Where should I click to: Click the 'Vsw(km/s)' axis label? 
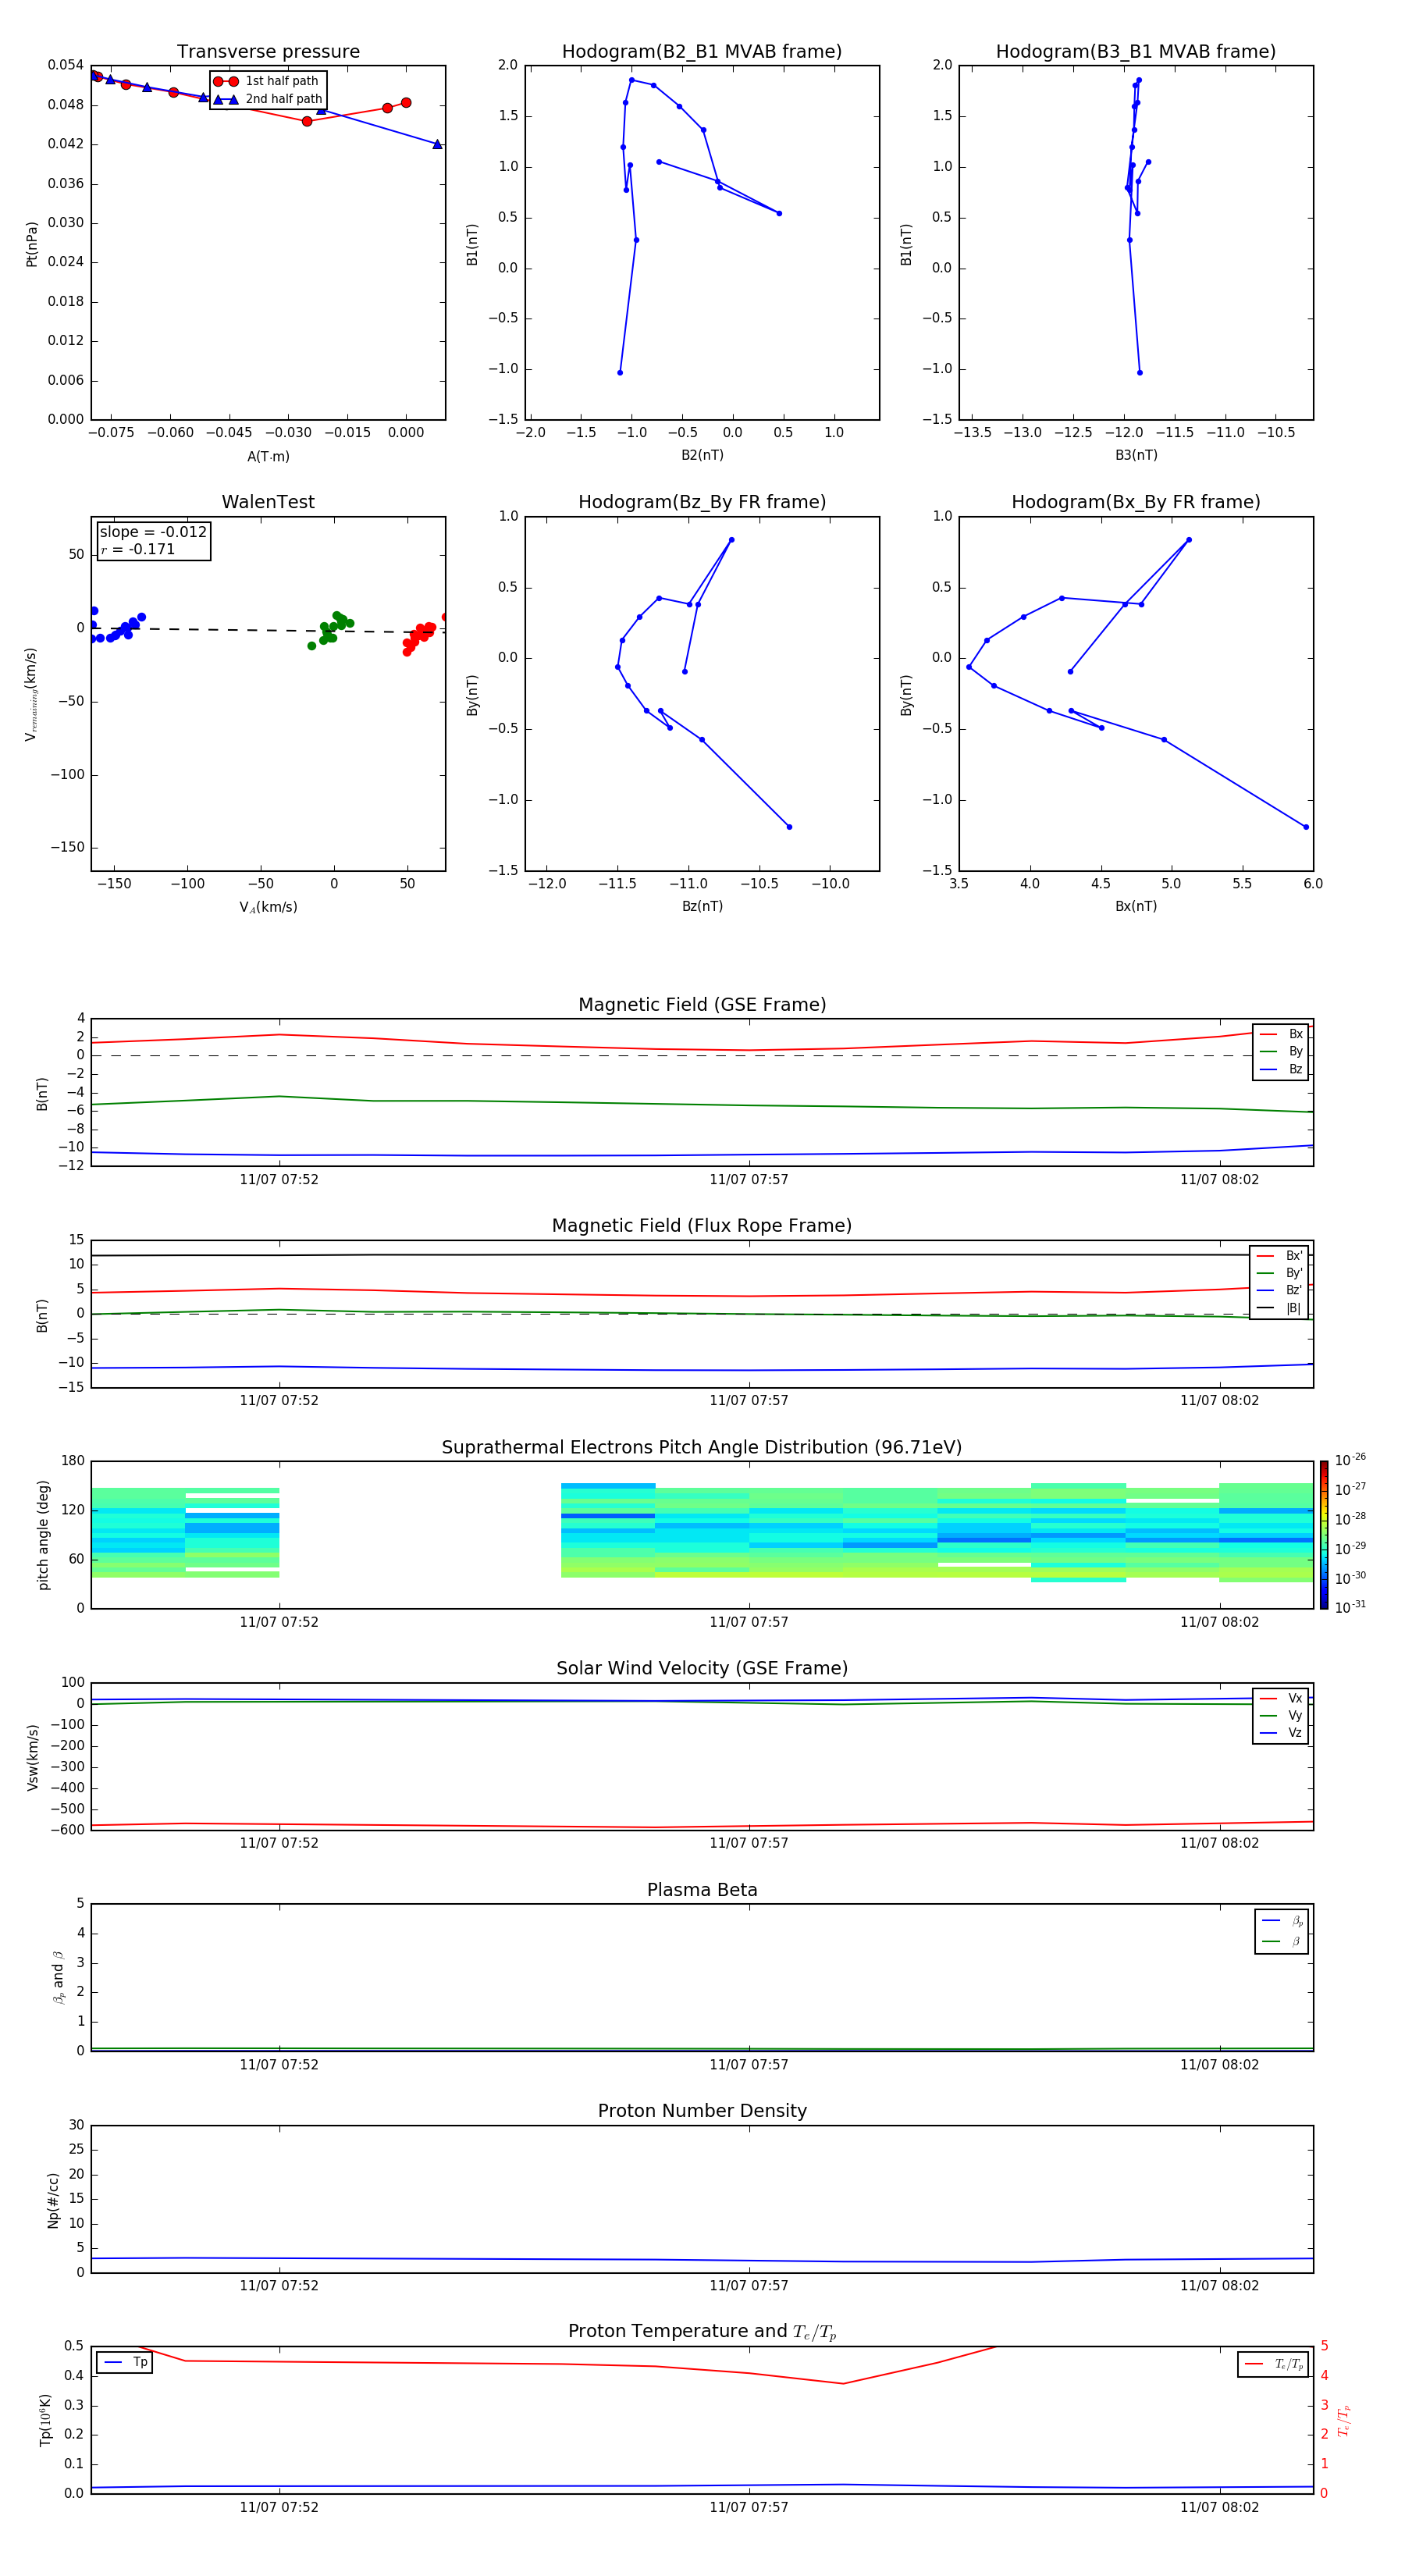33,1757
